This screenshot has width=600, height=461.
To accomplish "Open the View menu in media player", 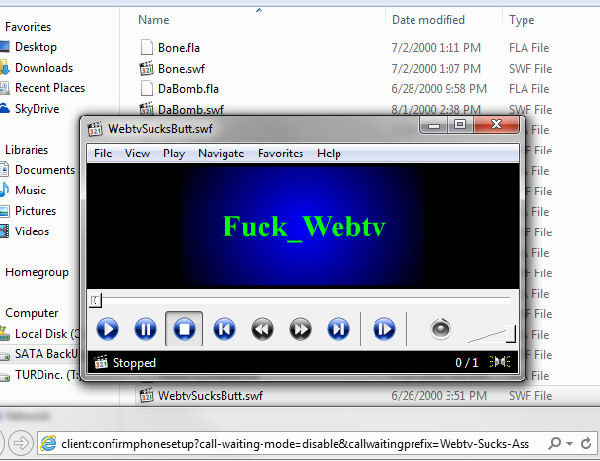I will pyautogui.click(x=137, y=153).
